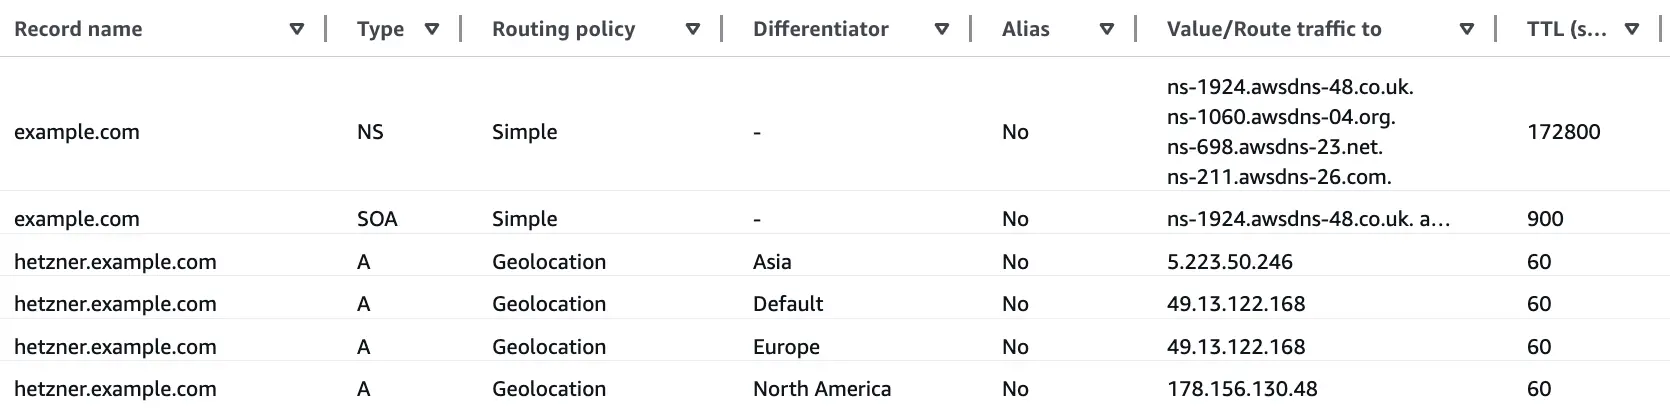Click IP value 5.223.50.246
The image size is (1670, 418).
(x=1229, y=262)
